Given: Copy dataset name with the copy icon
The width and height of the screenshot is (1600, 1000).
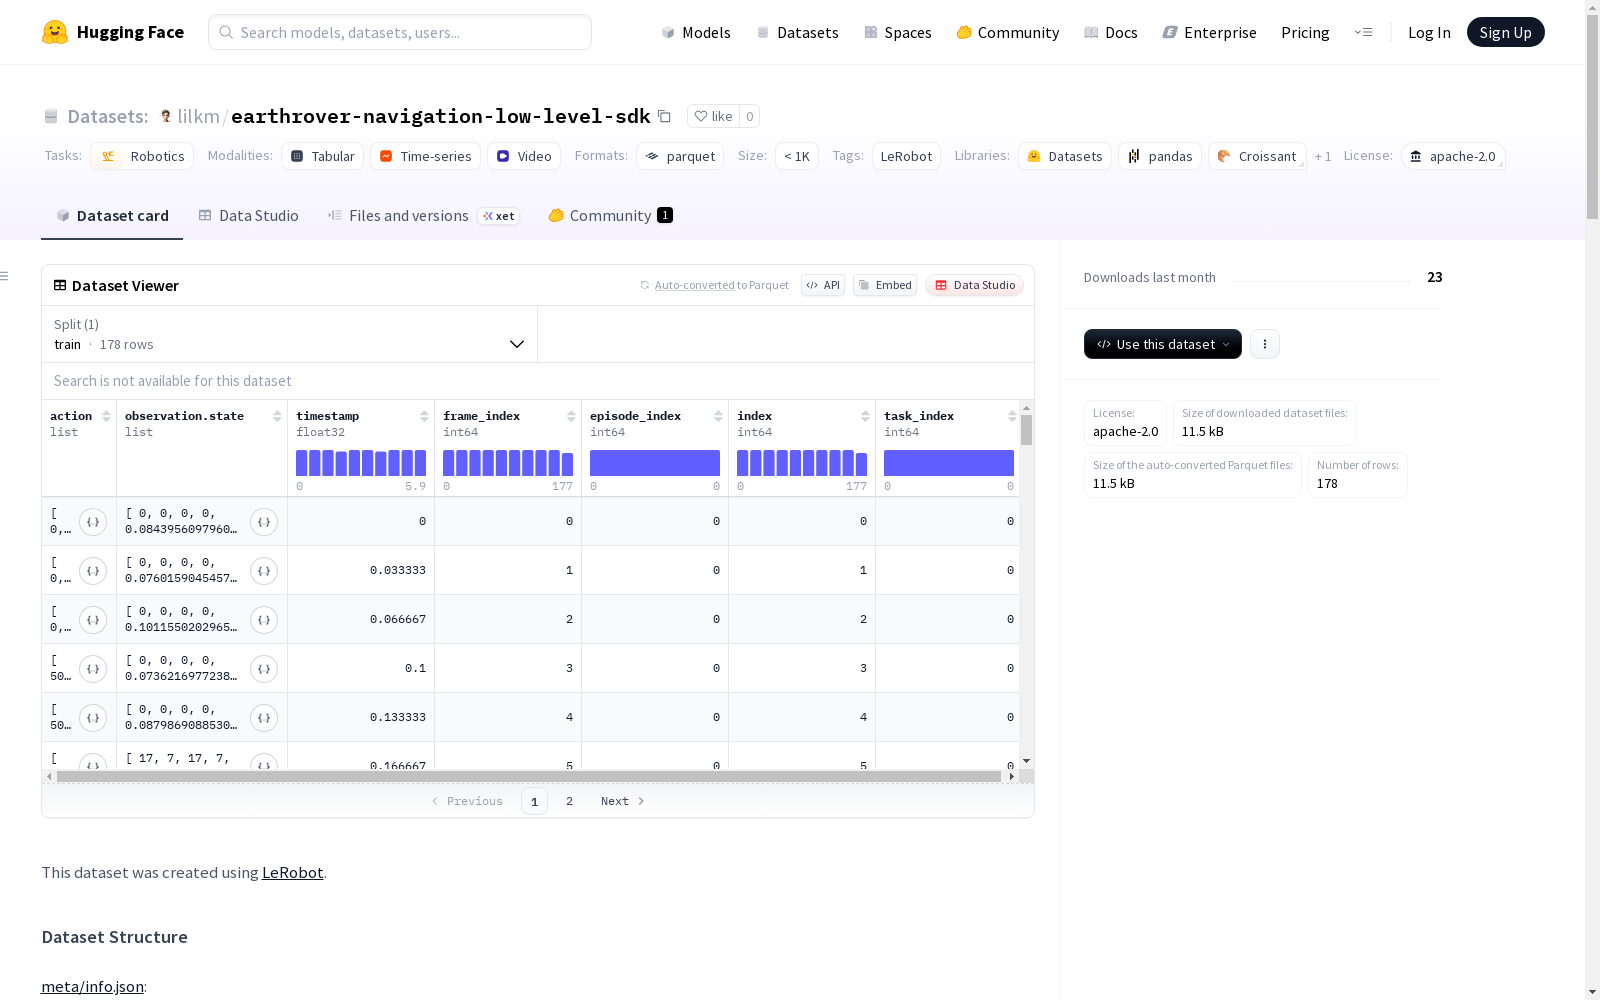Looking at the screenshot, I should pos(664,116).
